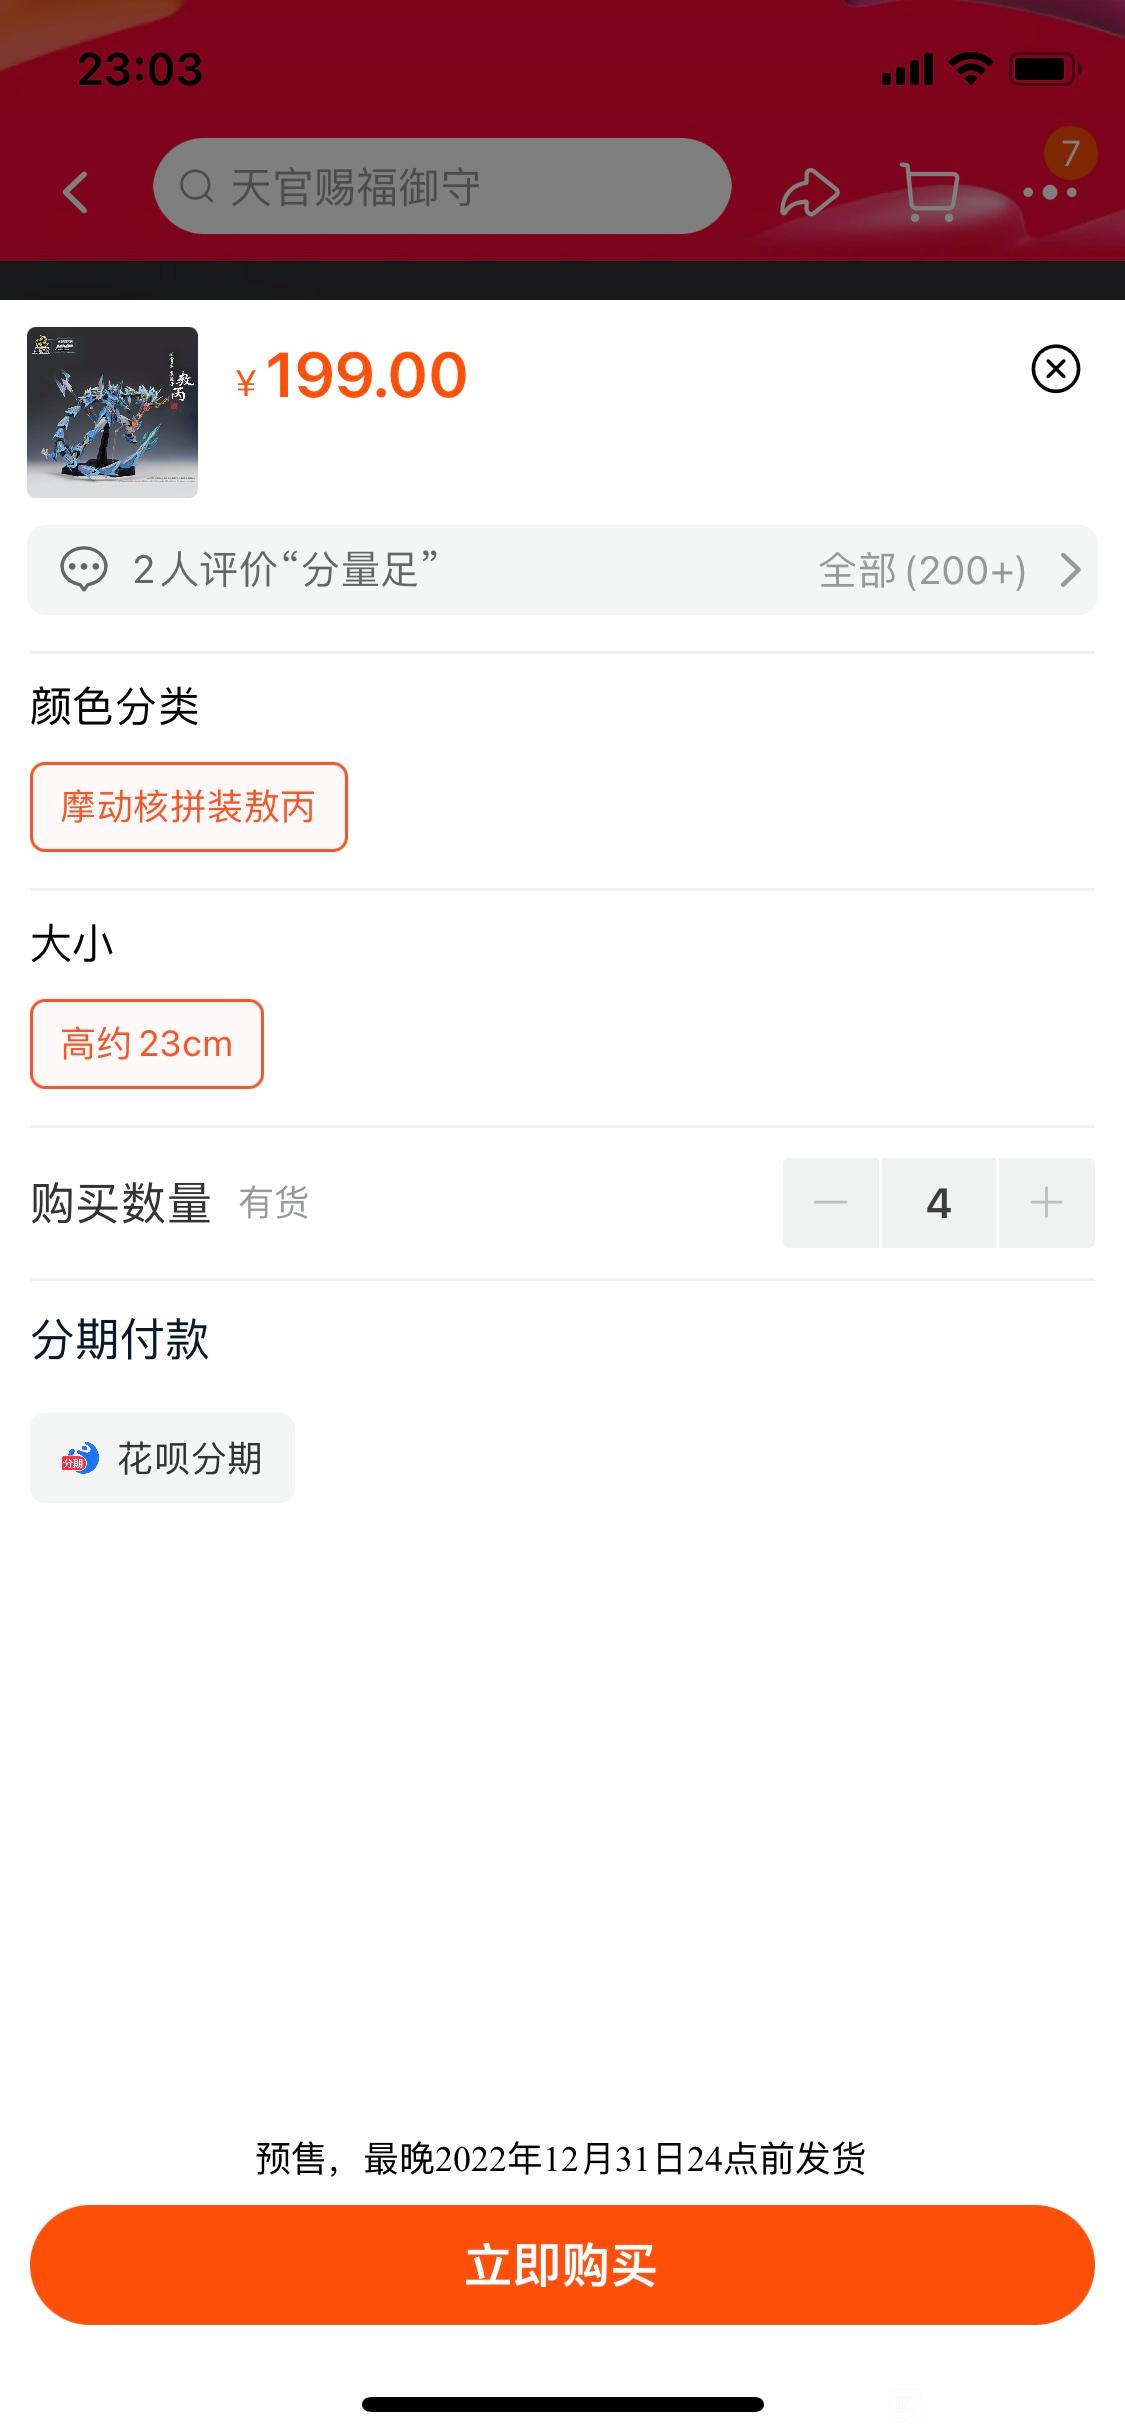Tap the magnifier search icon
Viewport: 1125px width, 2436px height.
coord(196,186)
